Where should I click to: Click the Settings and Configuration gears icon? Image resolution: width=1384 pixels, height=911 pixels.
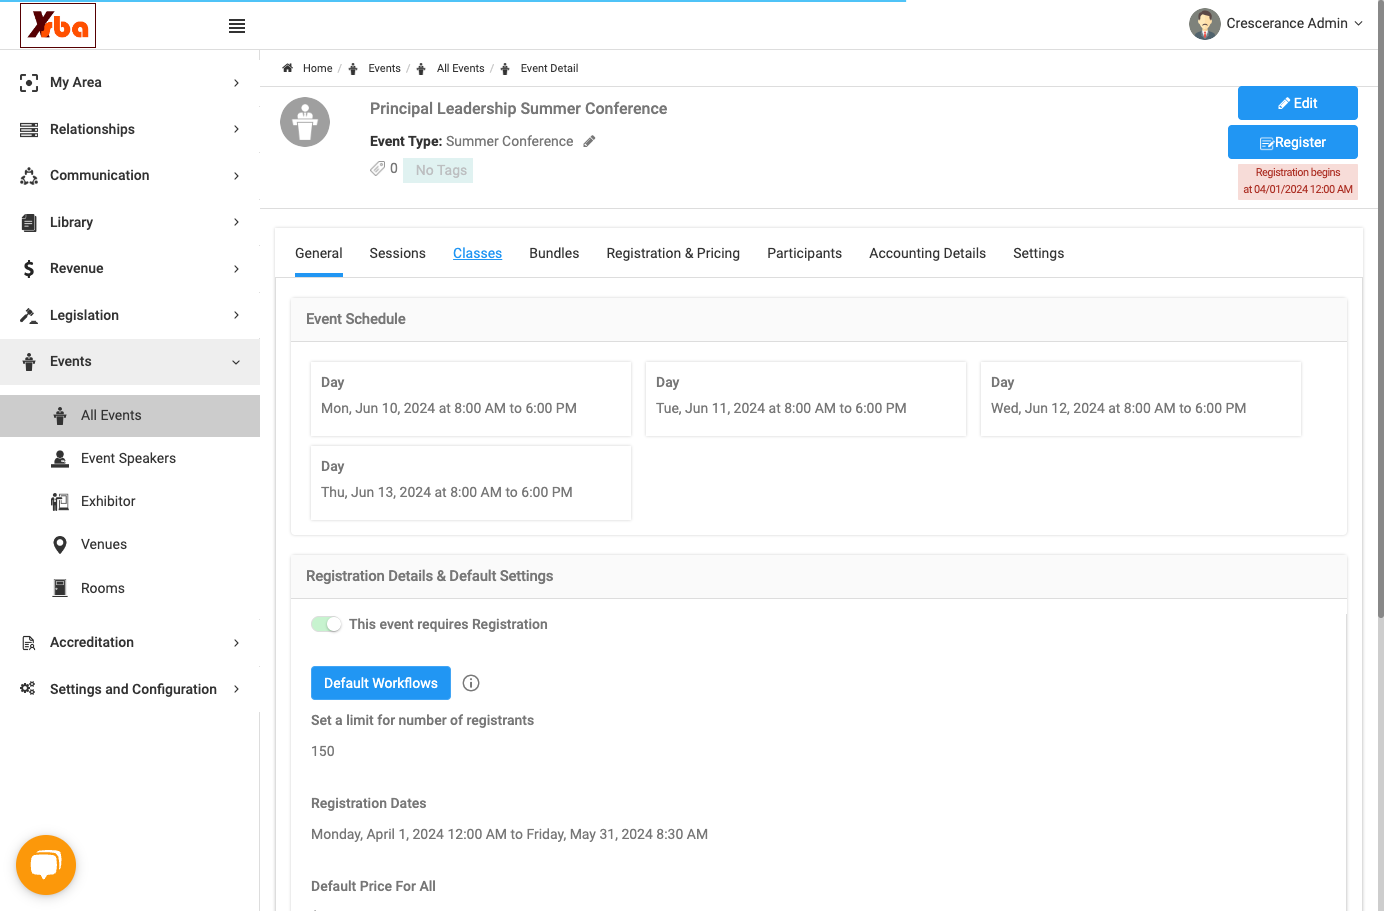click(x=28, y=688)
